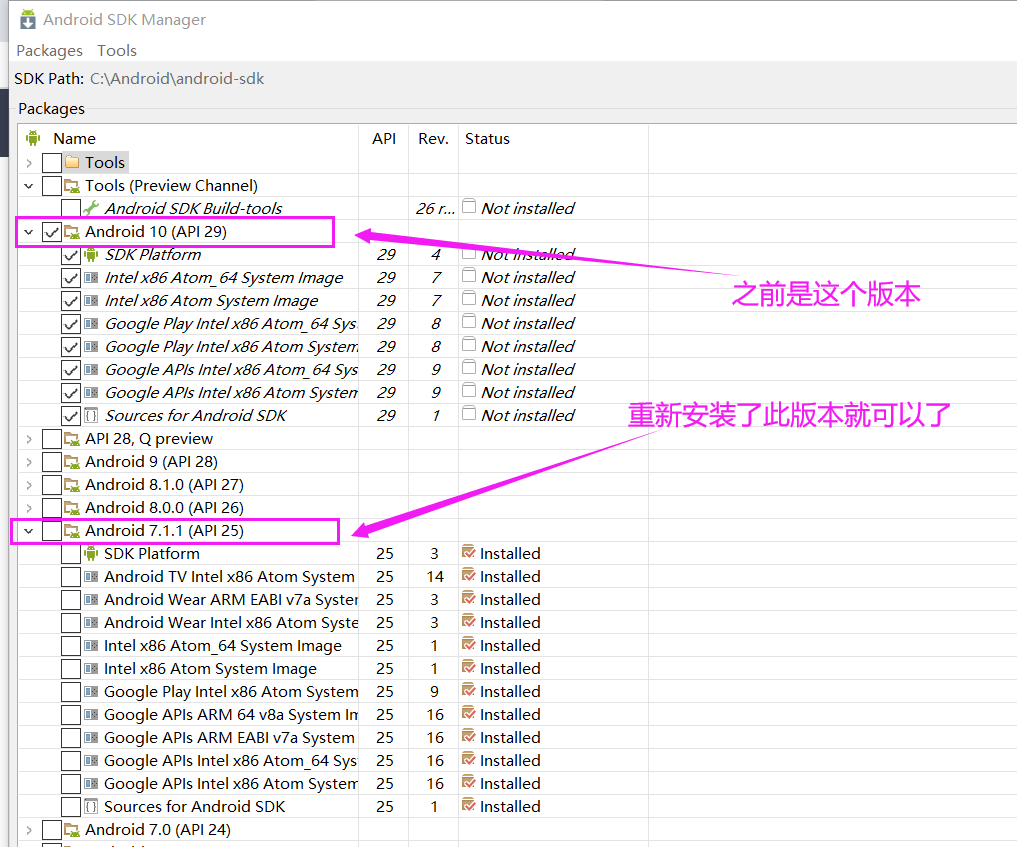Click Android TV Intel x86 system image icon

click(x=91, y=577)
